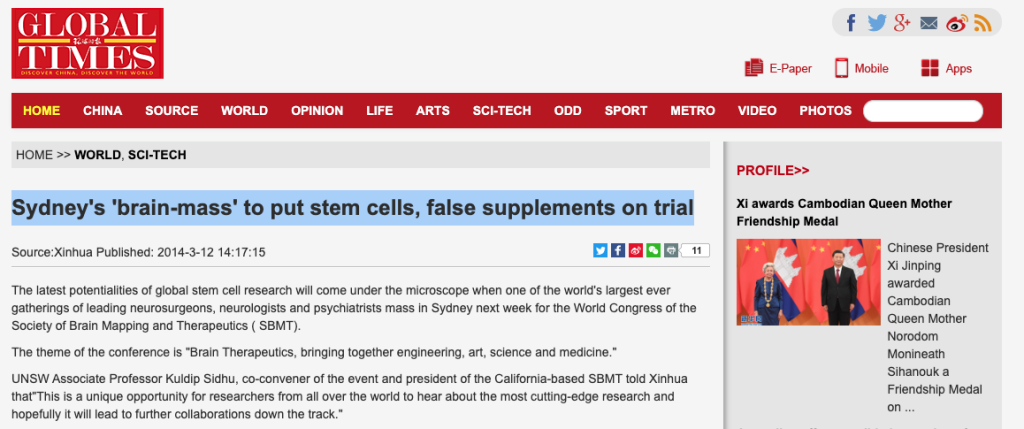Open the PHOTOS navigation item
This screenshot has height=429, width=1024.
click(825, 111)
